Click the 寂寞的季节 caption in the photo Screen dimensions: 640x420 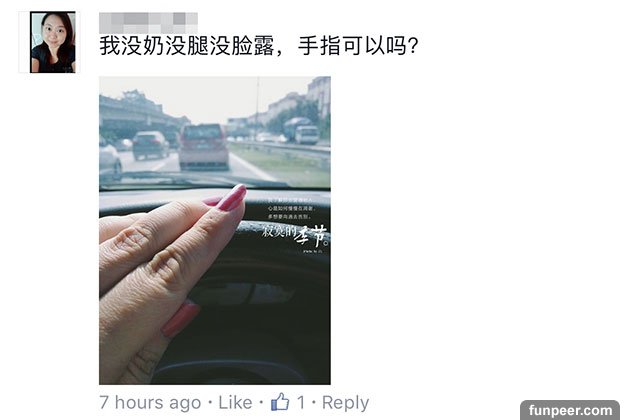click(x=295, y=235)
